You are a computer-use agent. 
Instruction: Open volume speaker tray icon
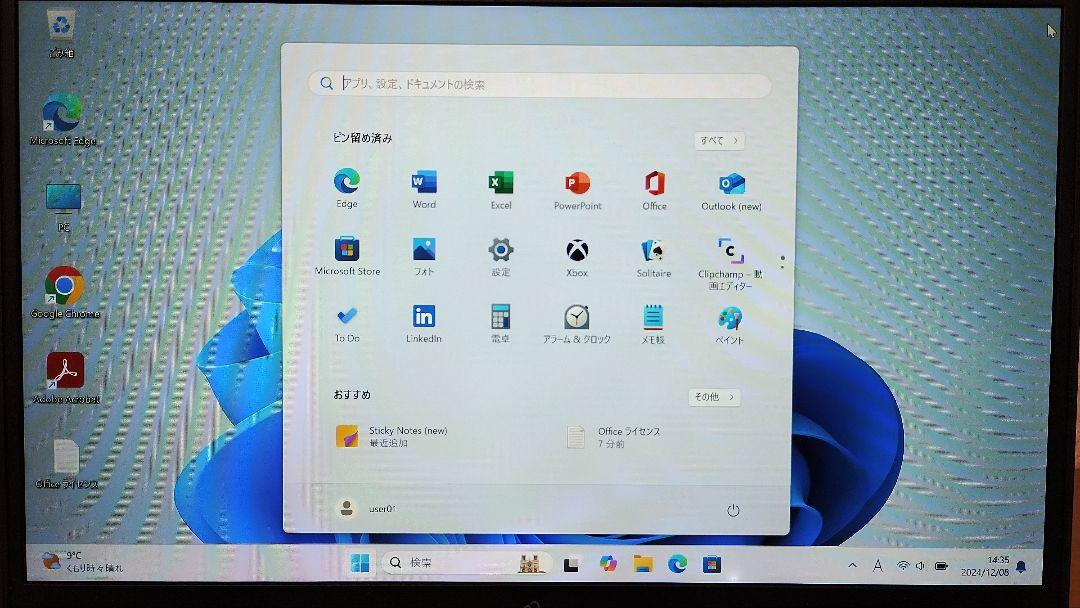(x=921, y=566)
